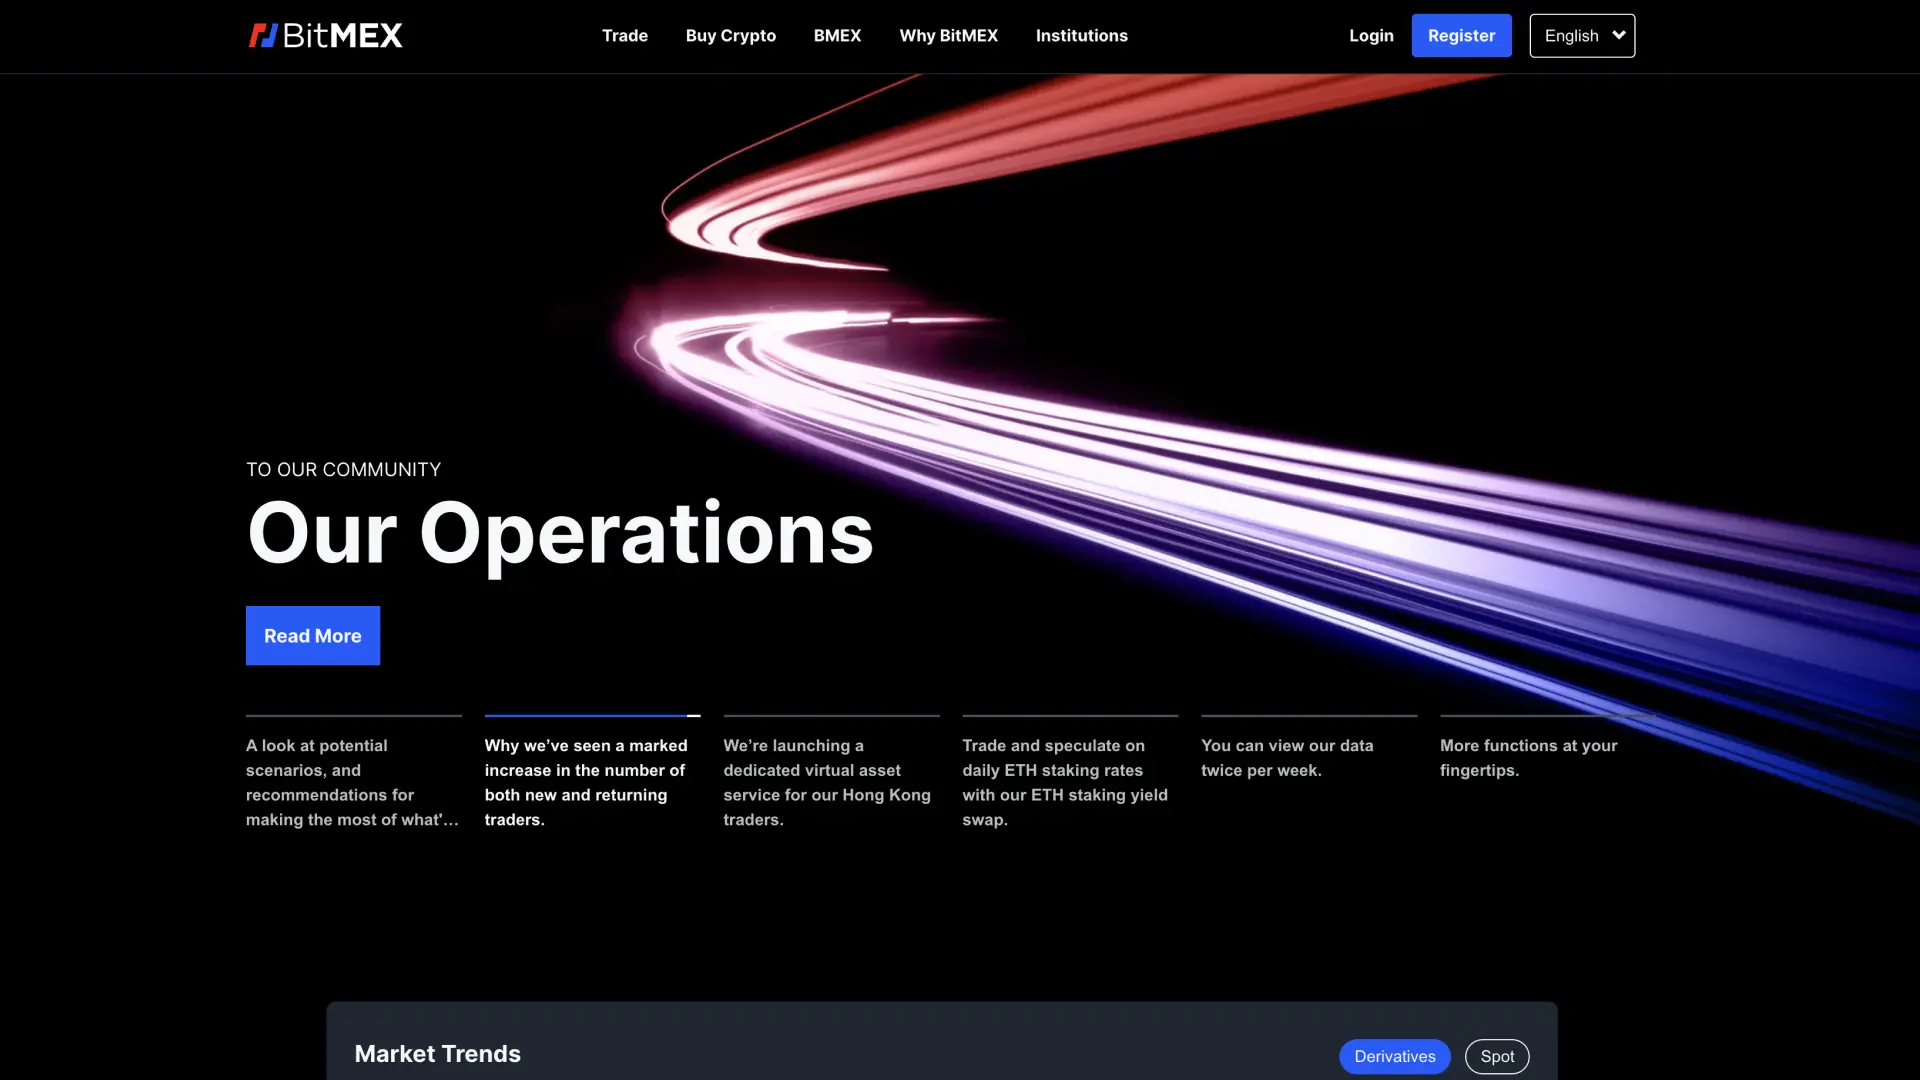
Task: Click the Read More button
Action: pos(313,636)
